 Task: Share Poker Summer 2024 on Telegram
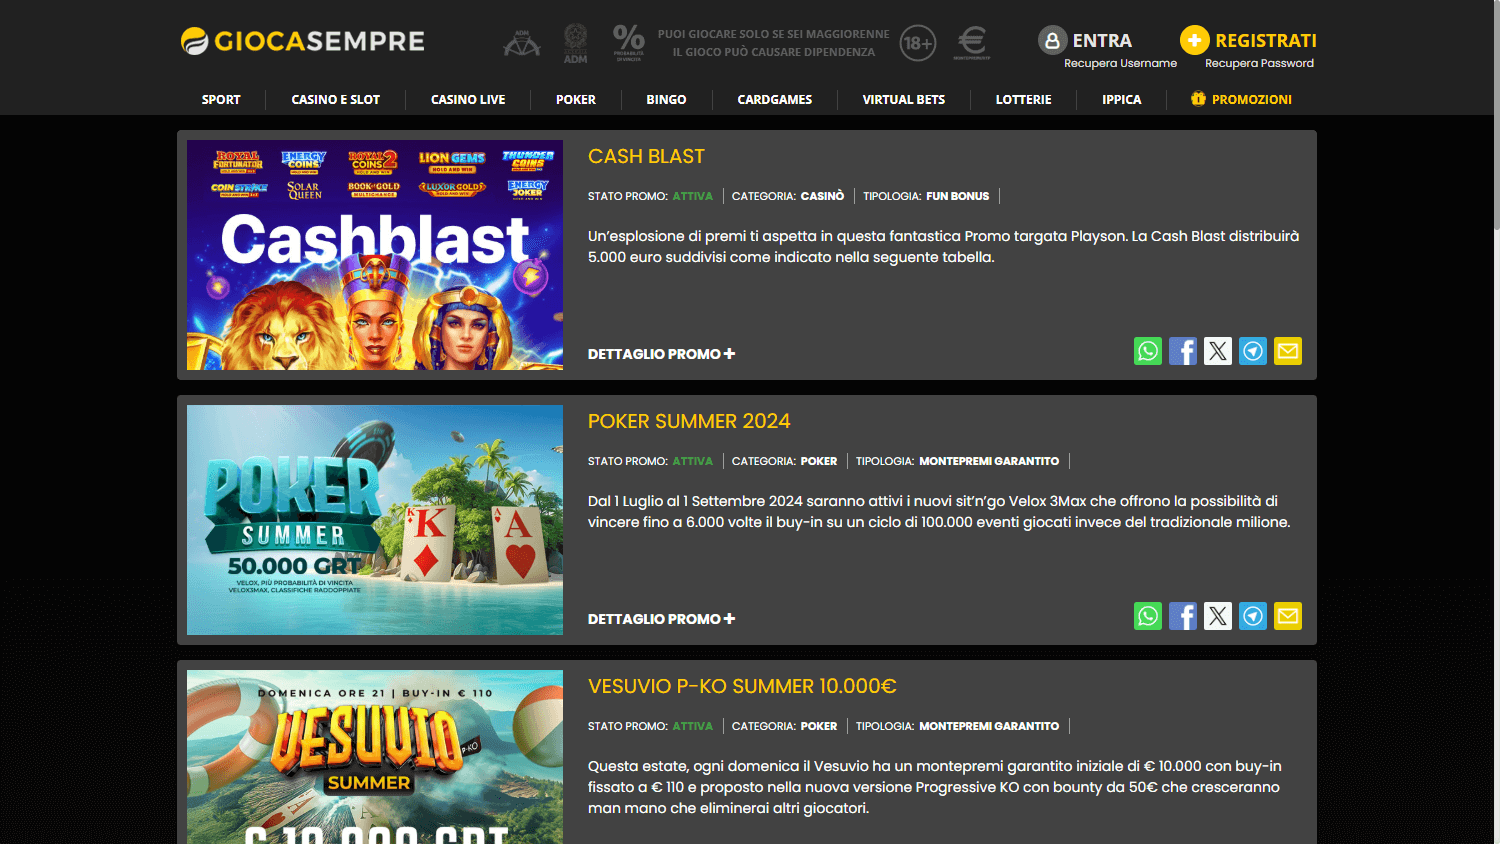(x=1253, y=616)
